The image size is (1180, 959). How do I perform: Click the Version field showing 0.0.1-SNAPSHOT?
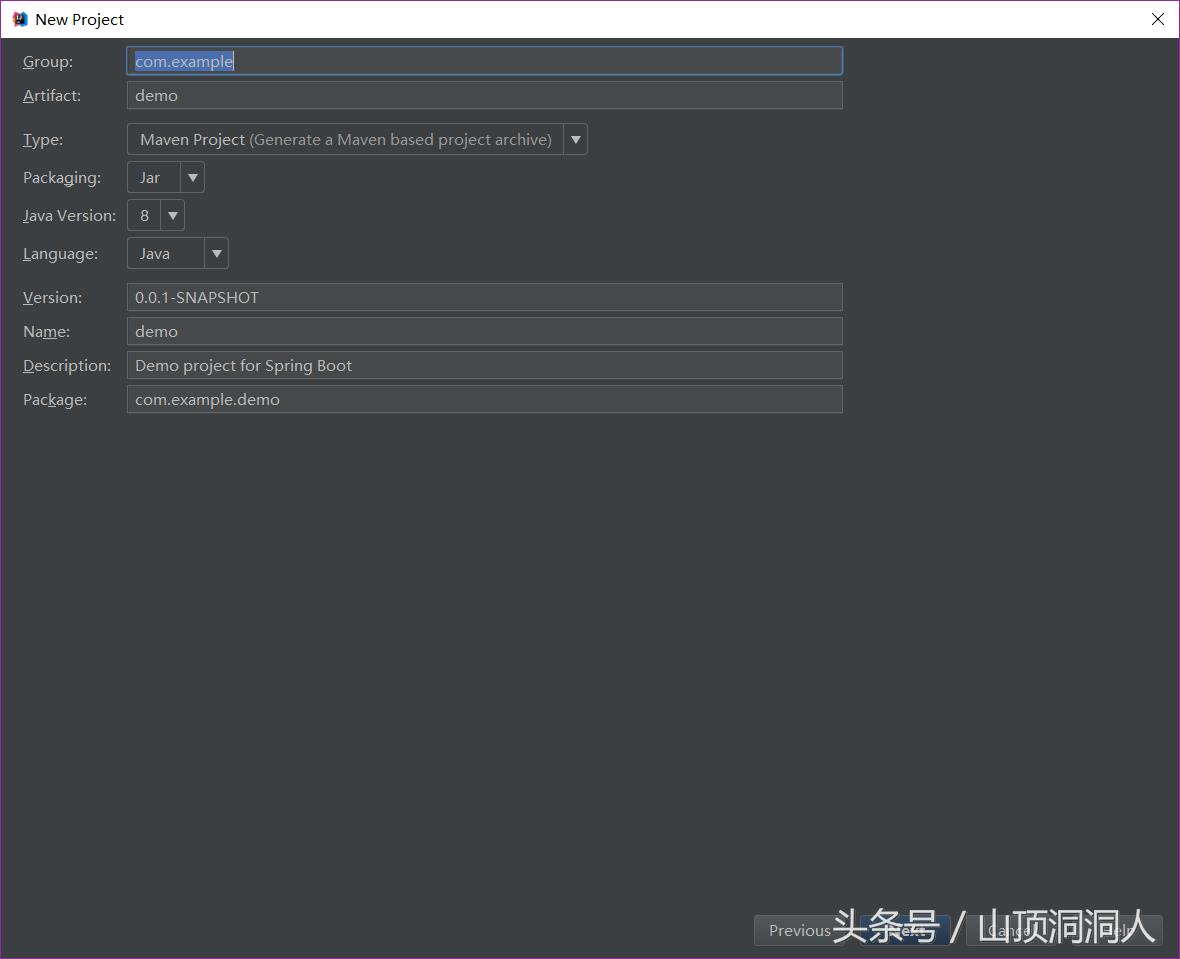(400, 297)
